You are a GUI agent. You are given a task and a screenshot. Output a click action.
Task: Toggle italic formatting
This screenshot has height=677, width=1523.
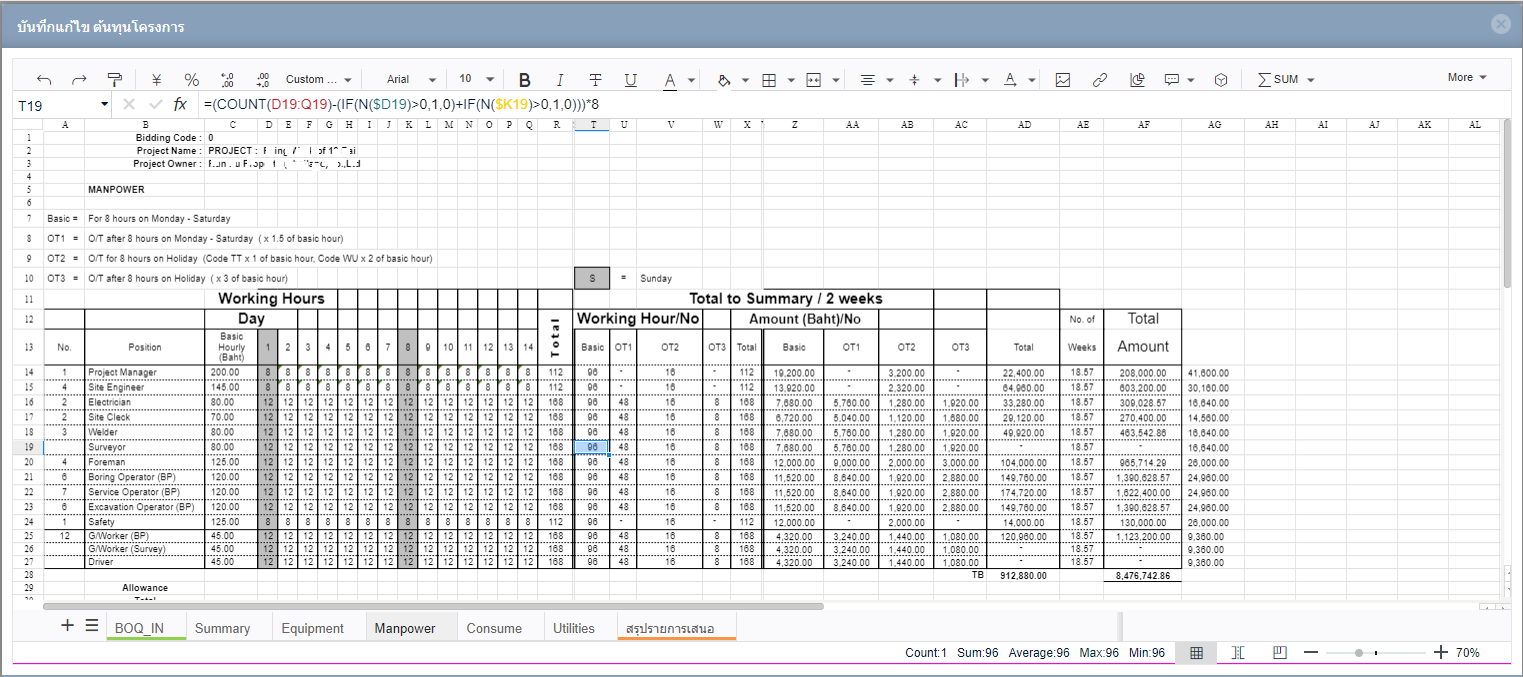[560, 80]
